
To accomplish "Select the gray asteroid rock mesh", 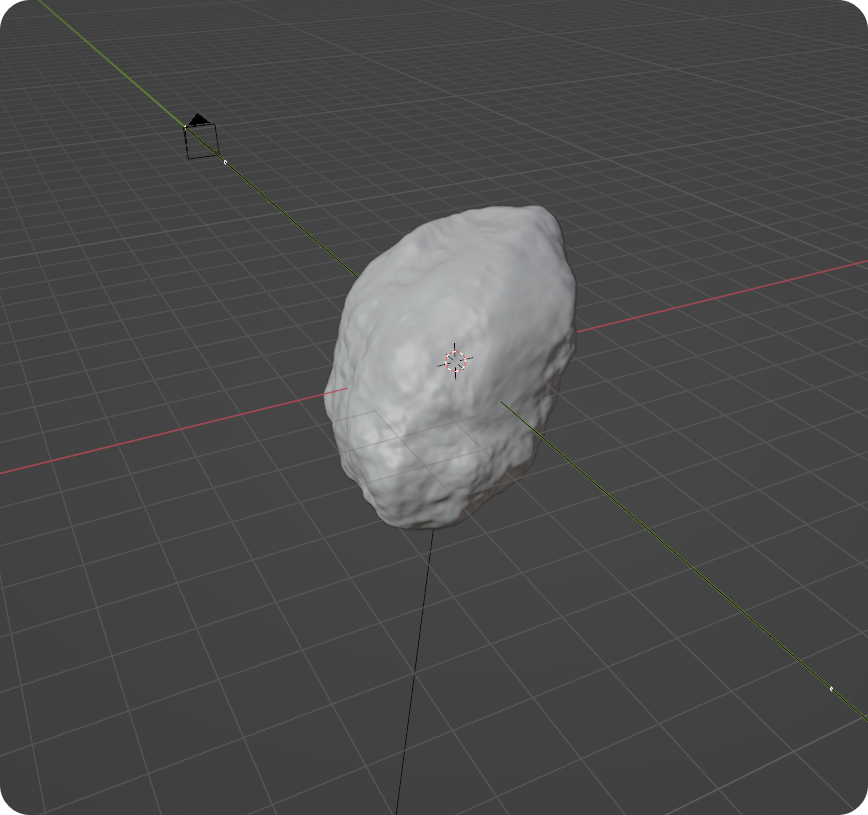I will [450, 367].
